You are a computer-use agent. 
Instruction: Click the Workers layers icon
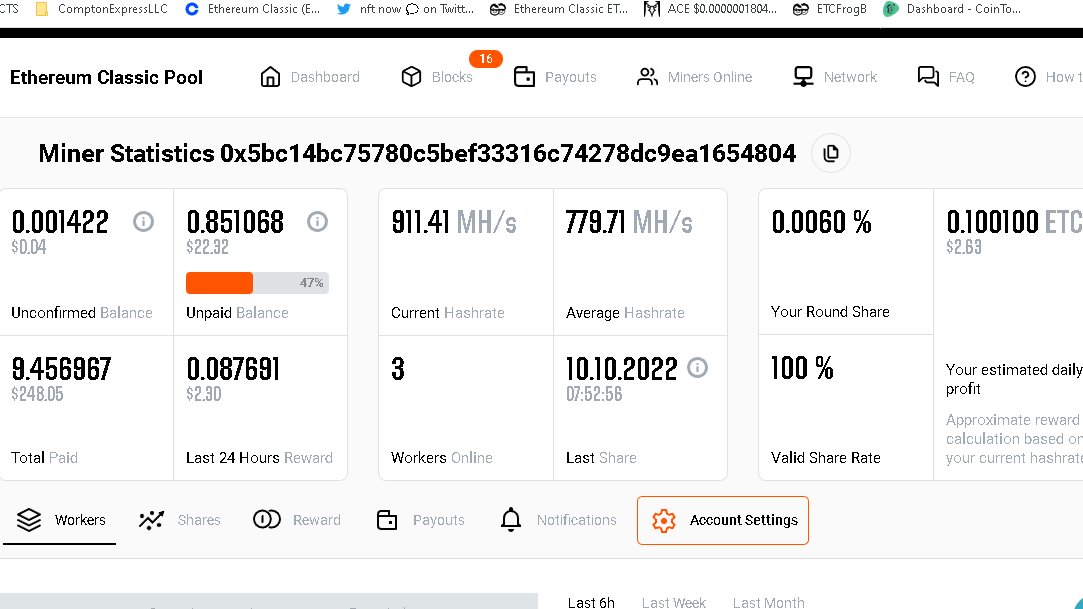click(x=29, y=520)
